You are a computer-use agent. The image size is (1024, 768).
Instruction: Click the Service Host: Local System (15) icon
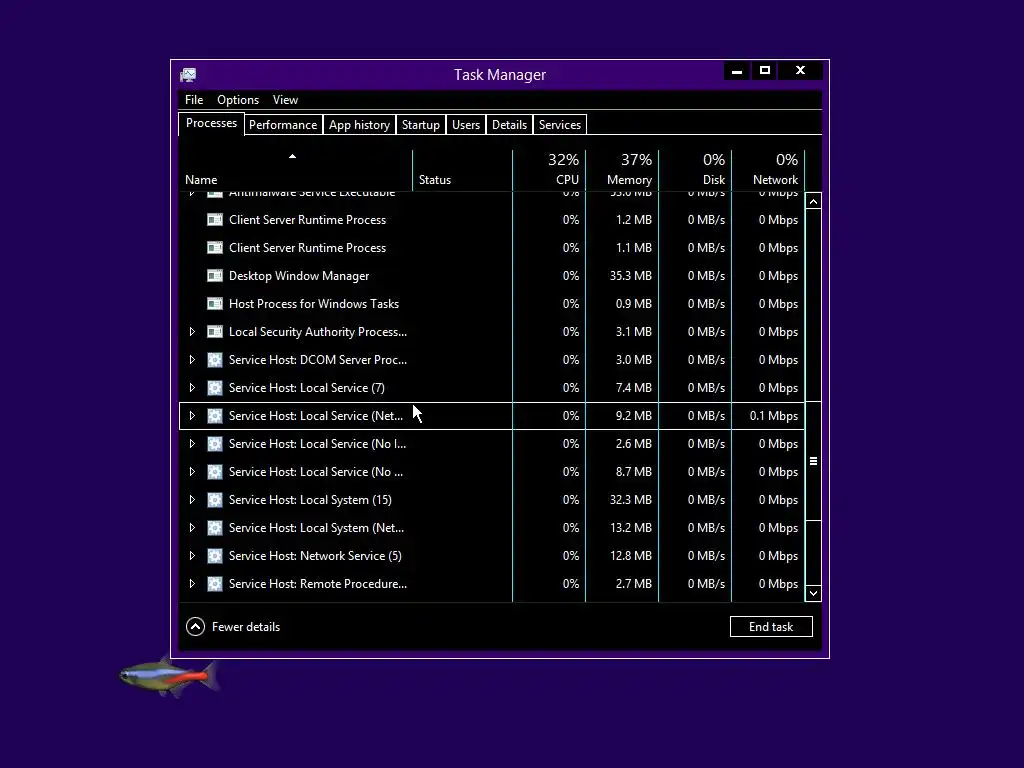(x=215, y=500)
